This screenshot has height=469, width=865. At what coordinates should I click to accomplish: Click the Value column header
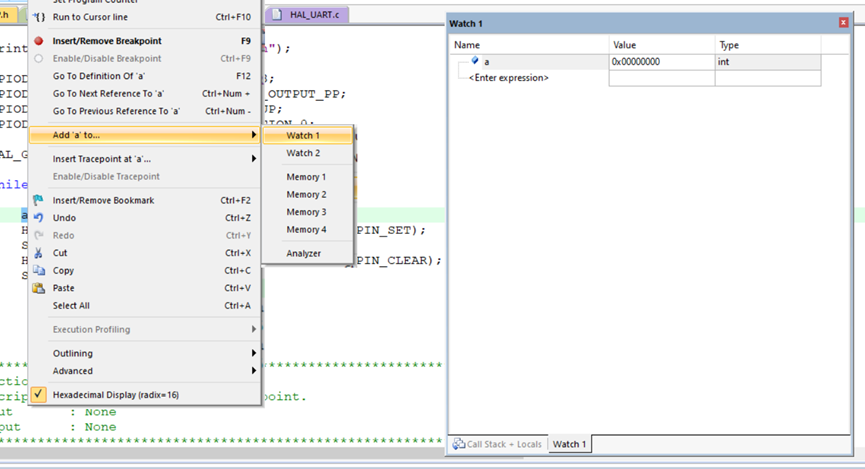point(660,46)
